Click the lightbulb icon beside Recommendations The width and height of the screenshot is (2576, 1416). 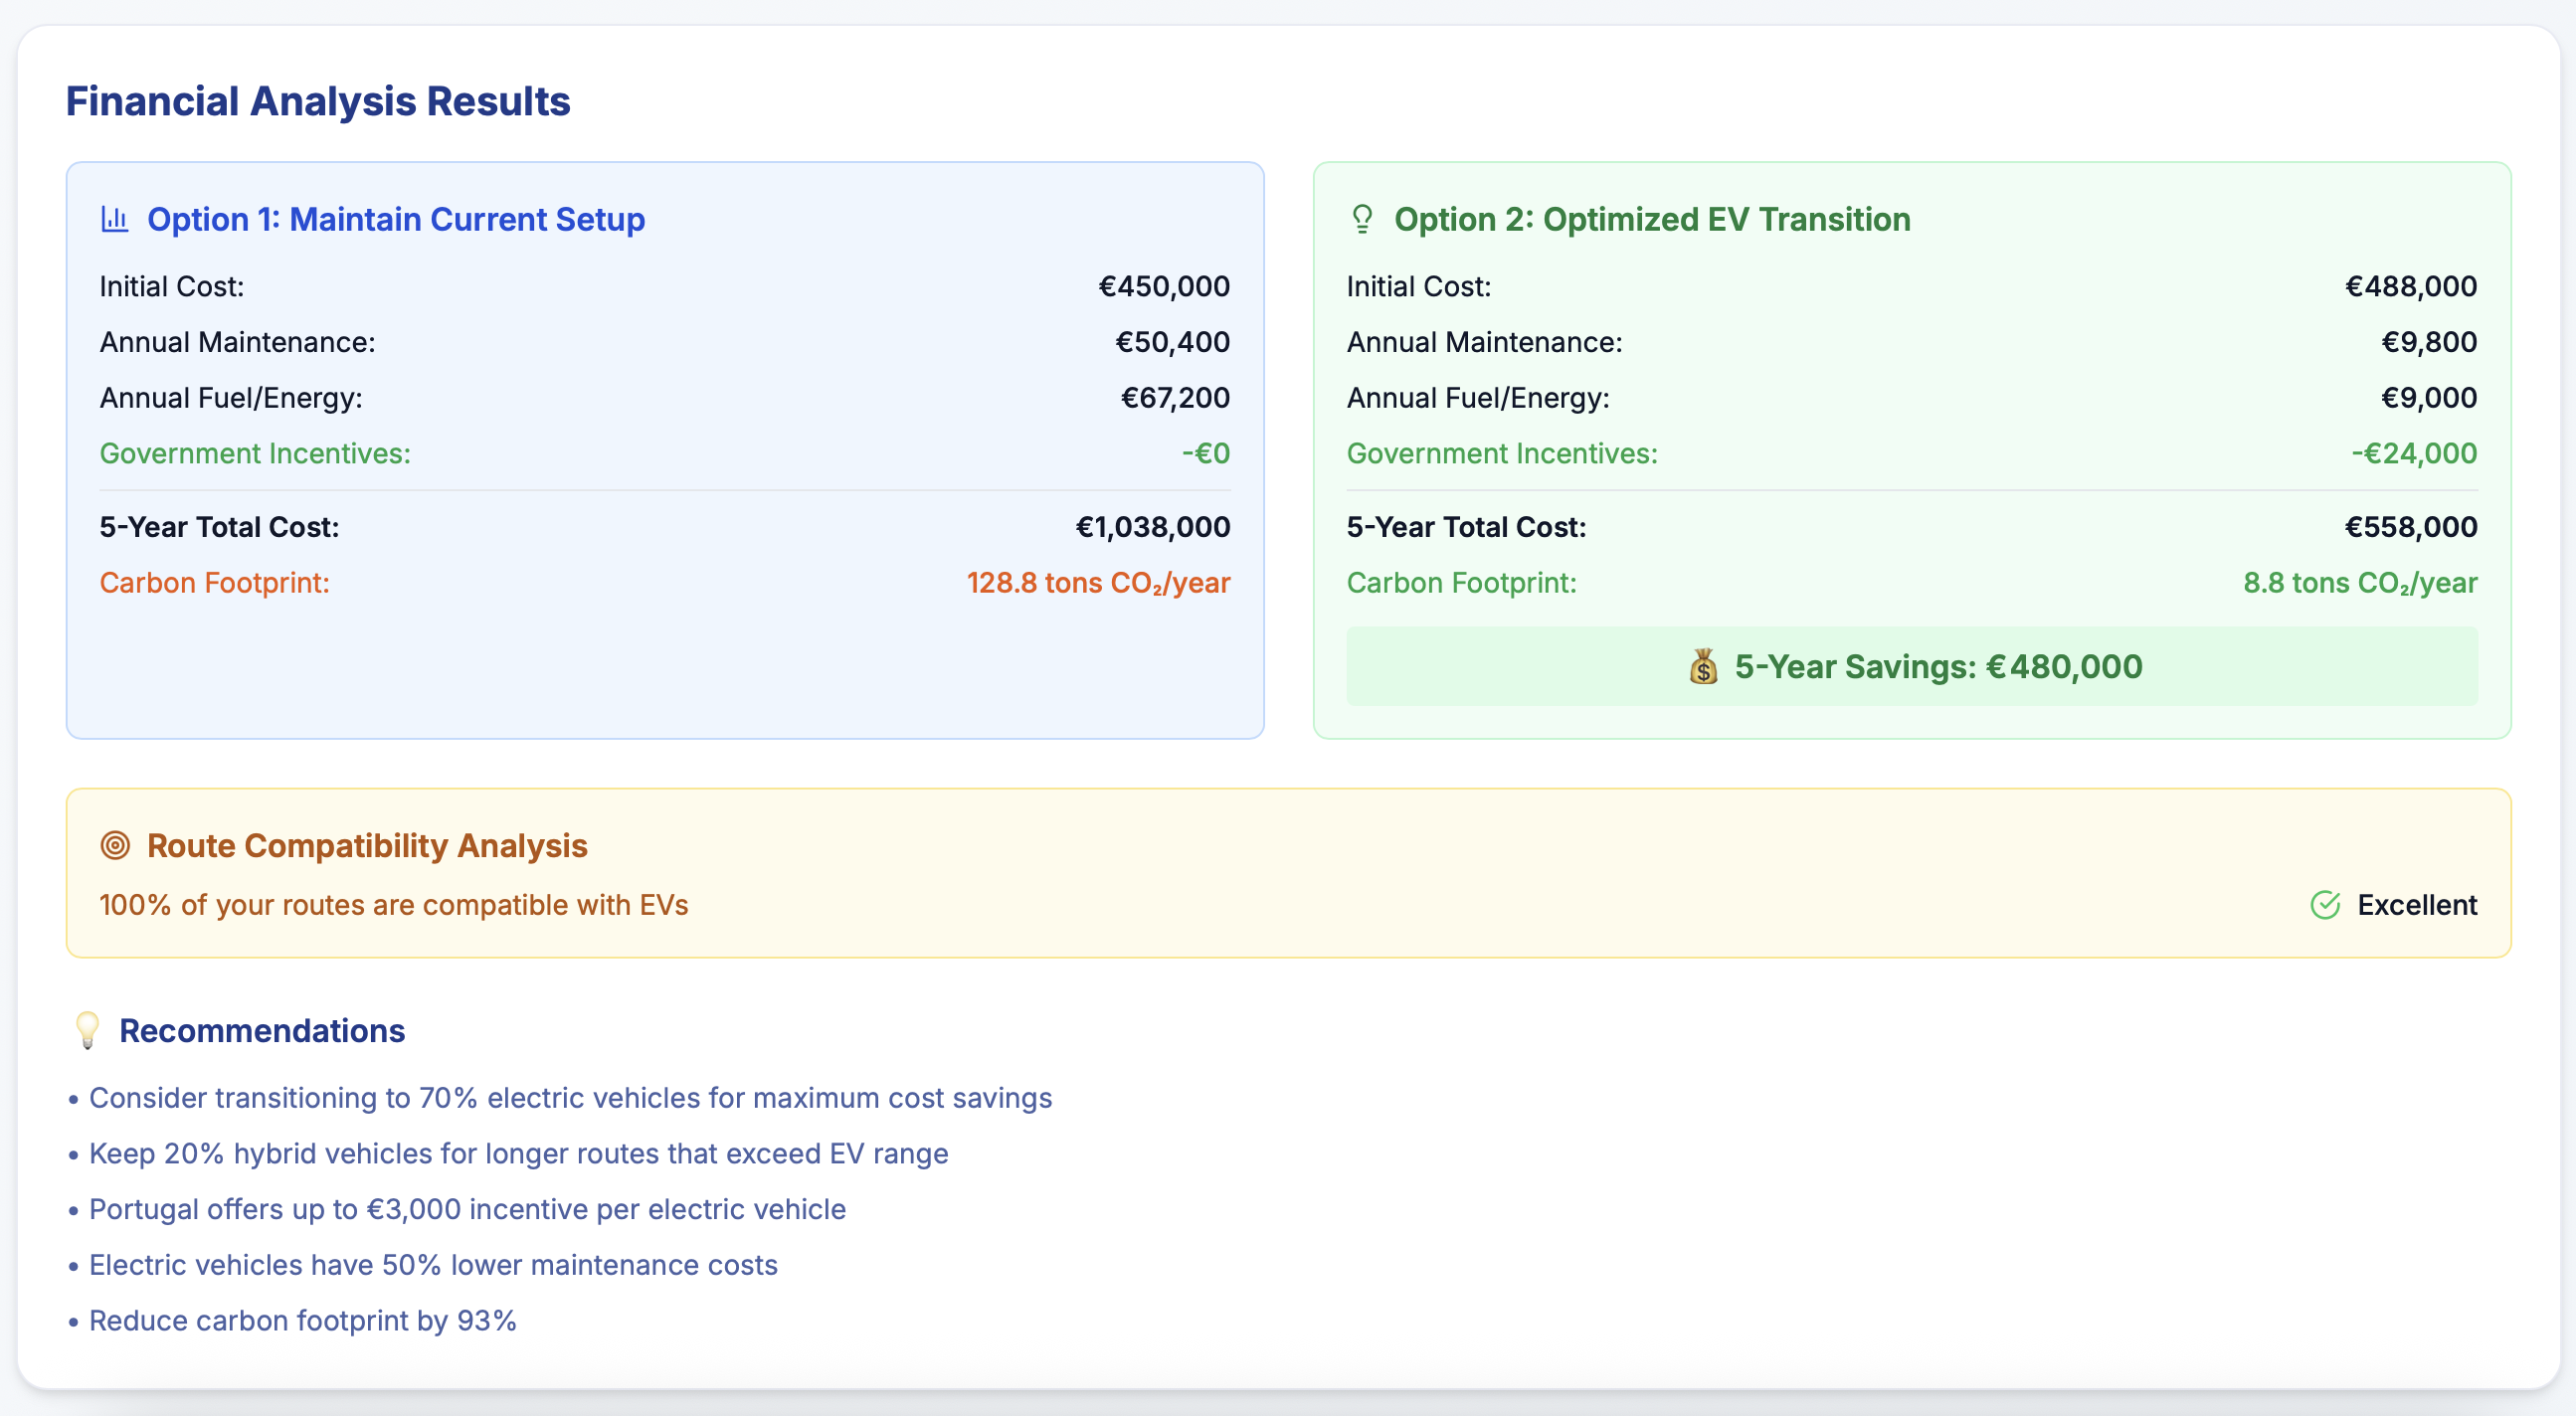click(87, 1030)
